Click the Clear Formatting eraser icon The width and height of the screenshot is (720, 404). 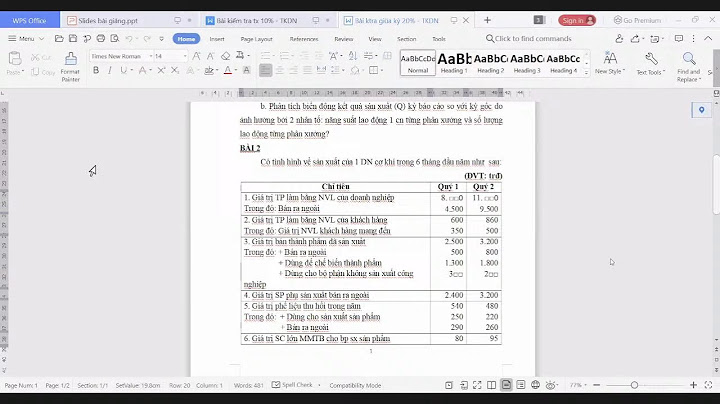(x=225, y=56)
